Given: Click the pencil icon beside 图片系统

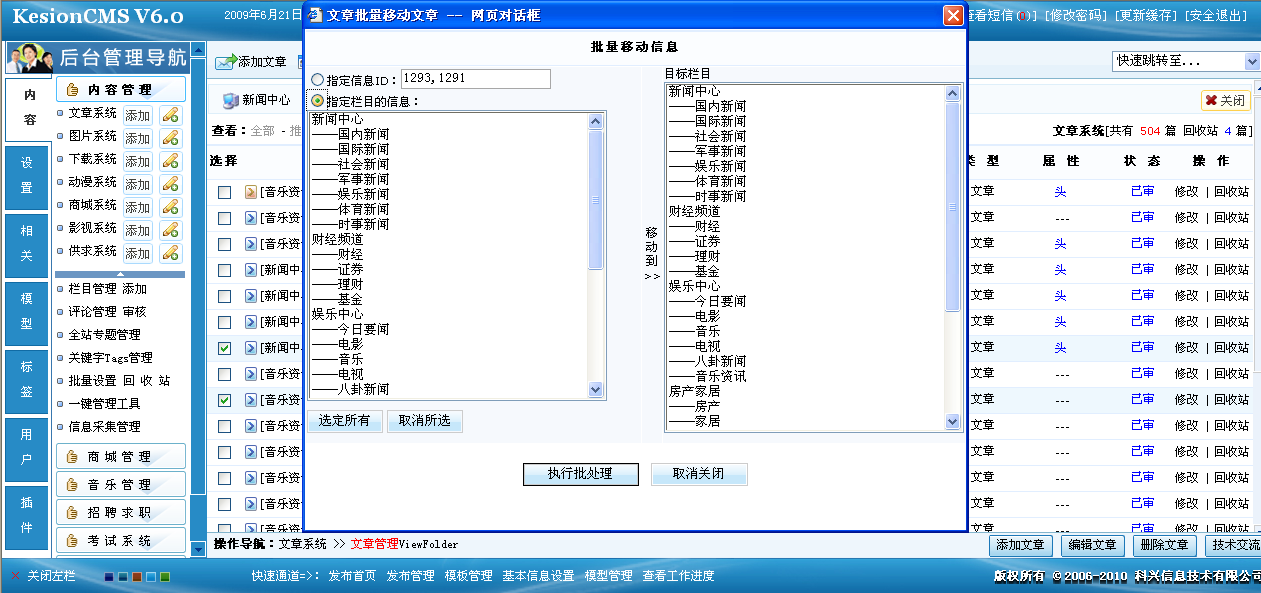Looking at the screenshot, I should pos(171,137).
